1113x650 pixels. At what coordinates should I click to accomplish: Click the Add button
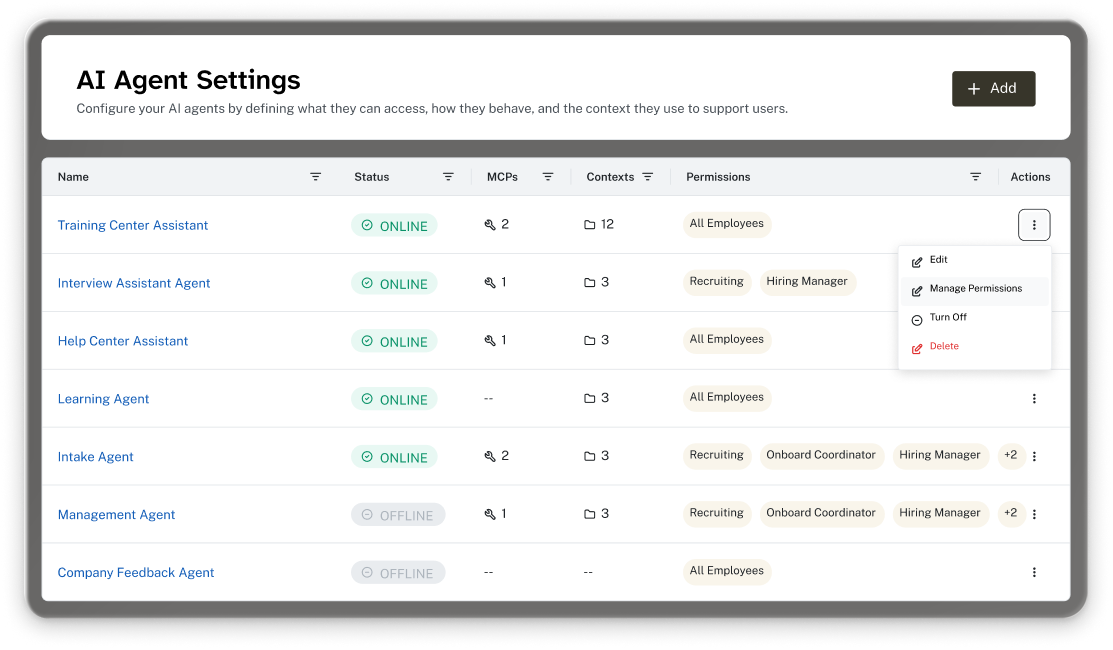coord(993,89)
